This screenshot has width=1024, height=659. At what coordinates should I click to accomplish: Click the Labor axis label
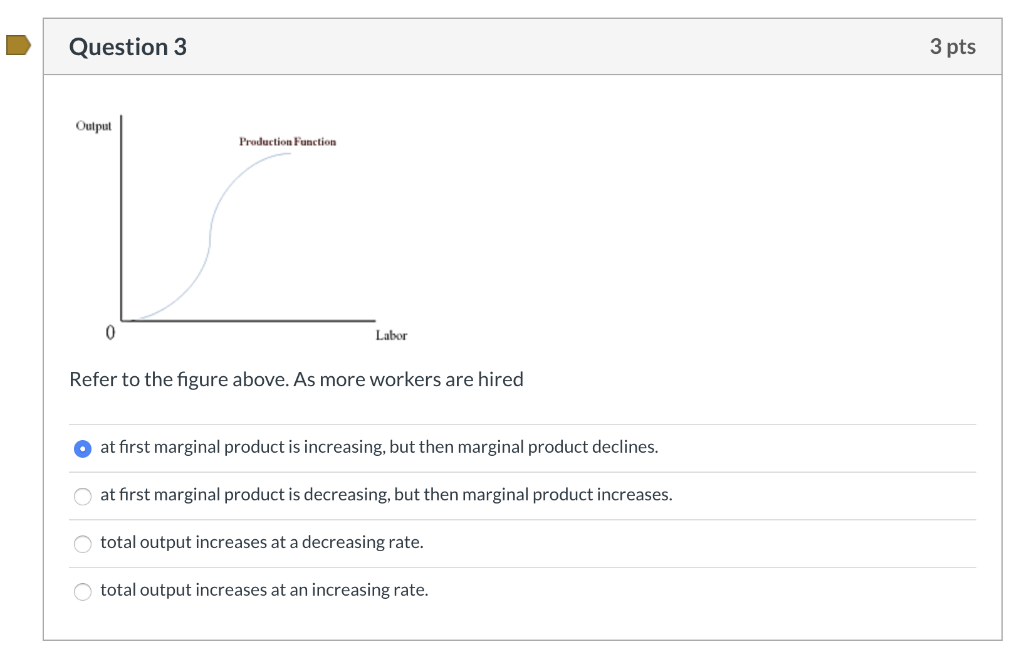point(391,335)
